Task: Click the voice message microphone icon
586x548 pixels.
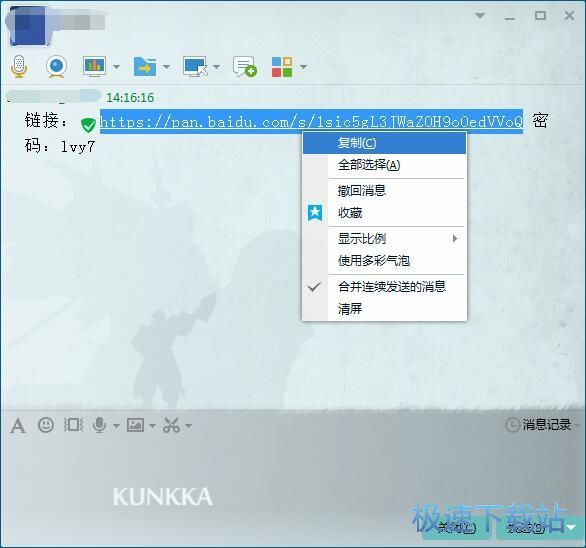Action: coord(99,425)
